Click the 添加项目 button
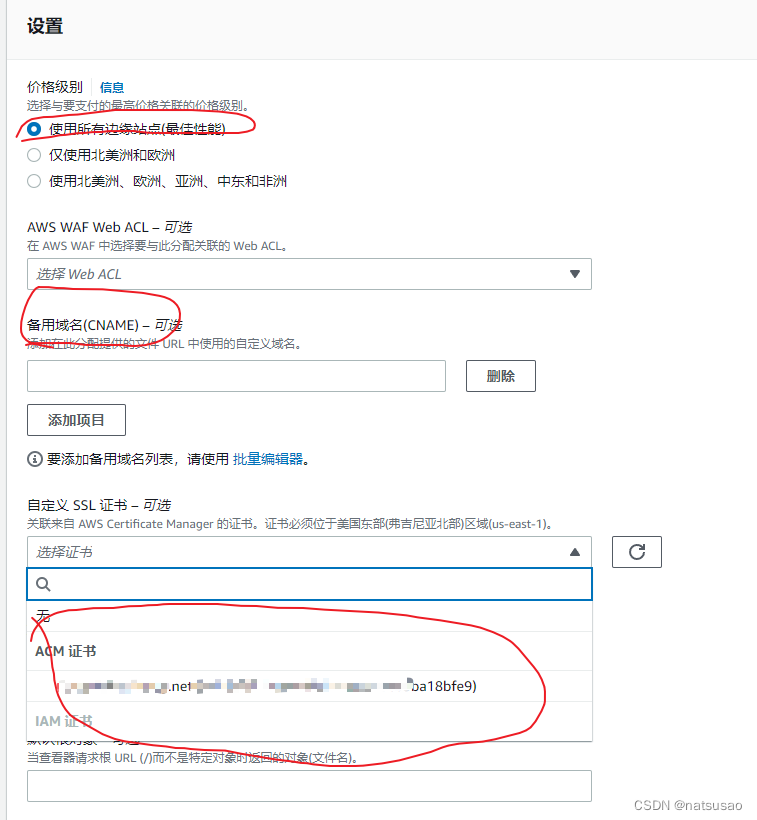 76,419
